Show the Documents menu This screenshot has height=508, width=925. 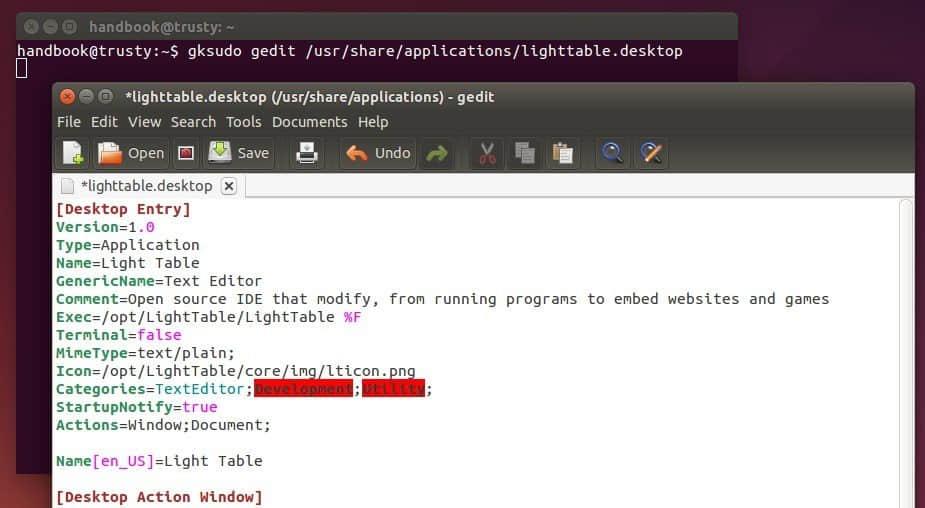[x=309, y=122]
